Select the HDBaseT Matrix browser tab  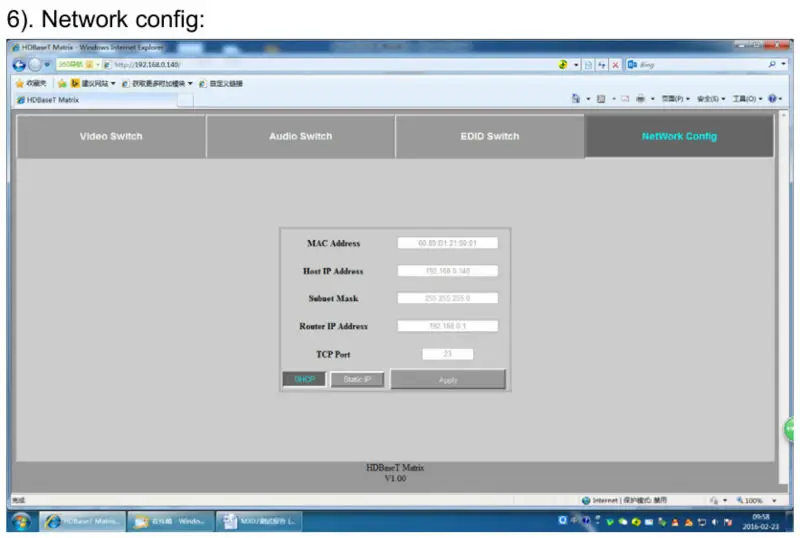95,100
